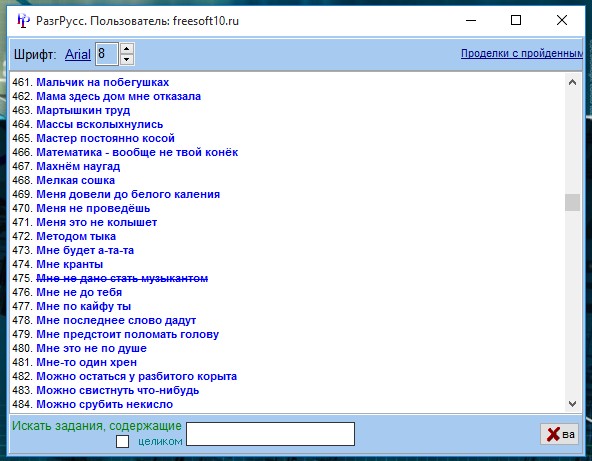Decrease font size with down spinner arrow
The height and width of the screenshot is (461, 592).
pos(127,59)
